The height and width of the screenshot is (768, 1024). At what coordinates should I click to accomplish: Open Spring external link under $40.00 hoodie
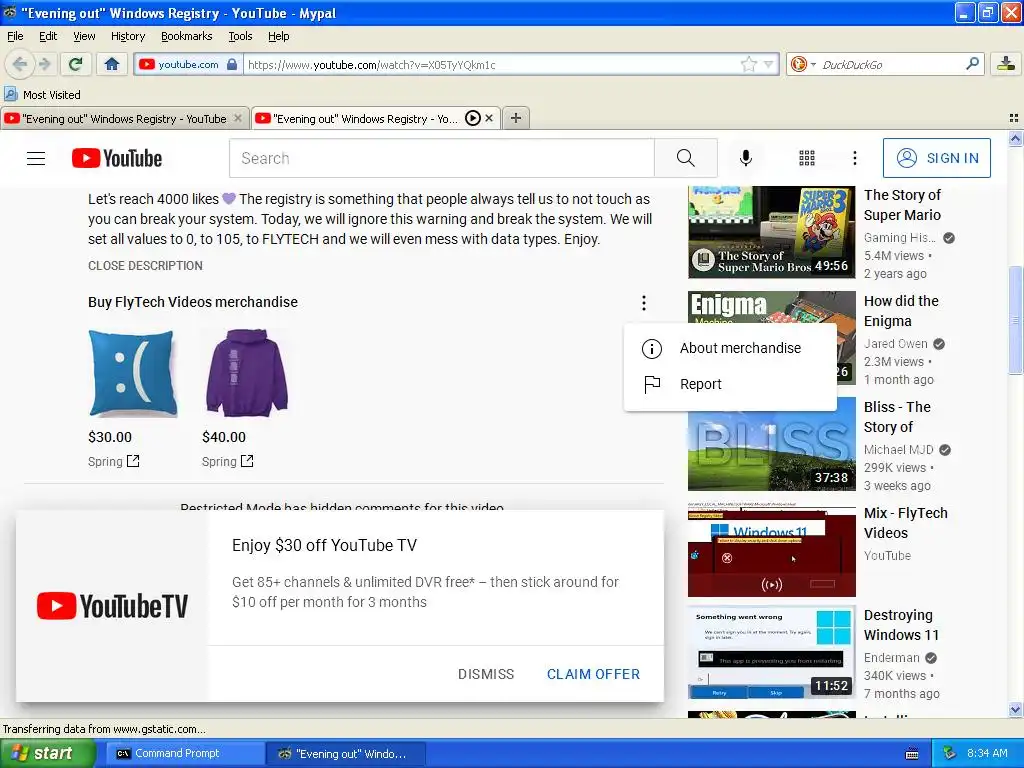pyautogui.click(x=228, y=462)
